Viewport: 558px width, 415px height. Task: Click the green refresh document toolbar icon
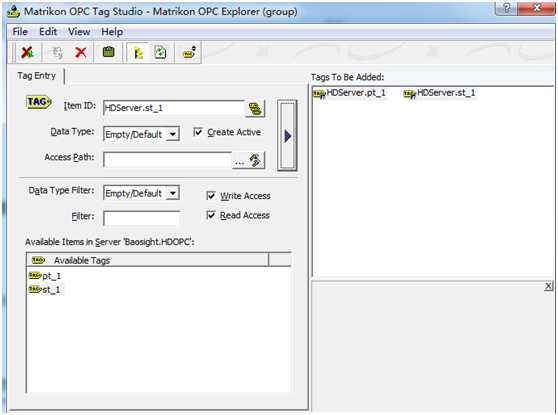click(160, 53)
